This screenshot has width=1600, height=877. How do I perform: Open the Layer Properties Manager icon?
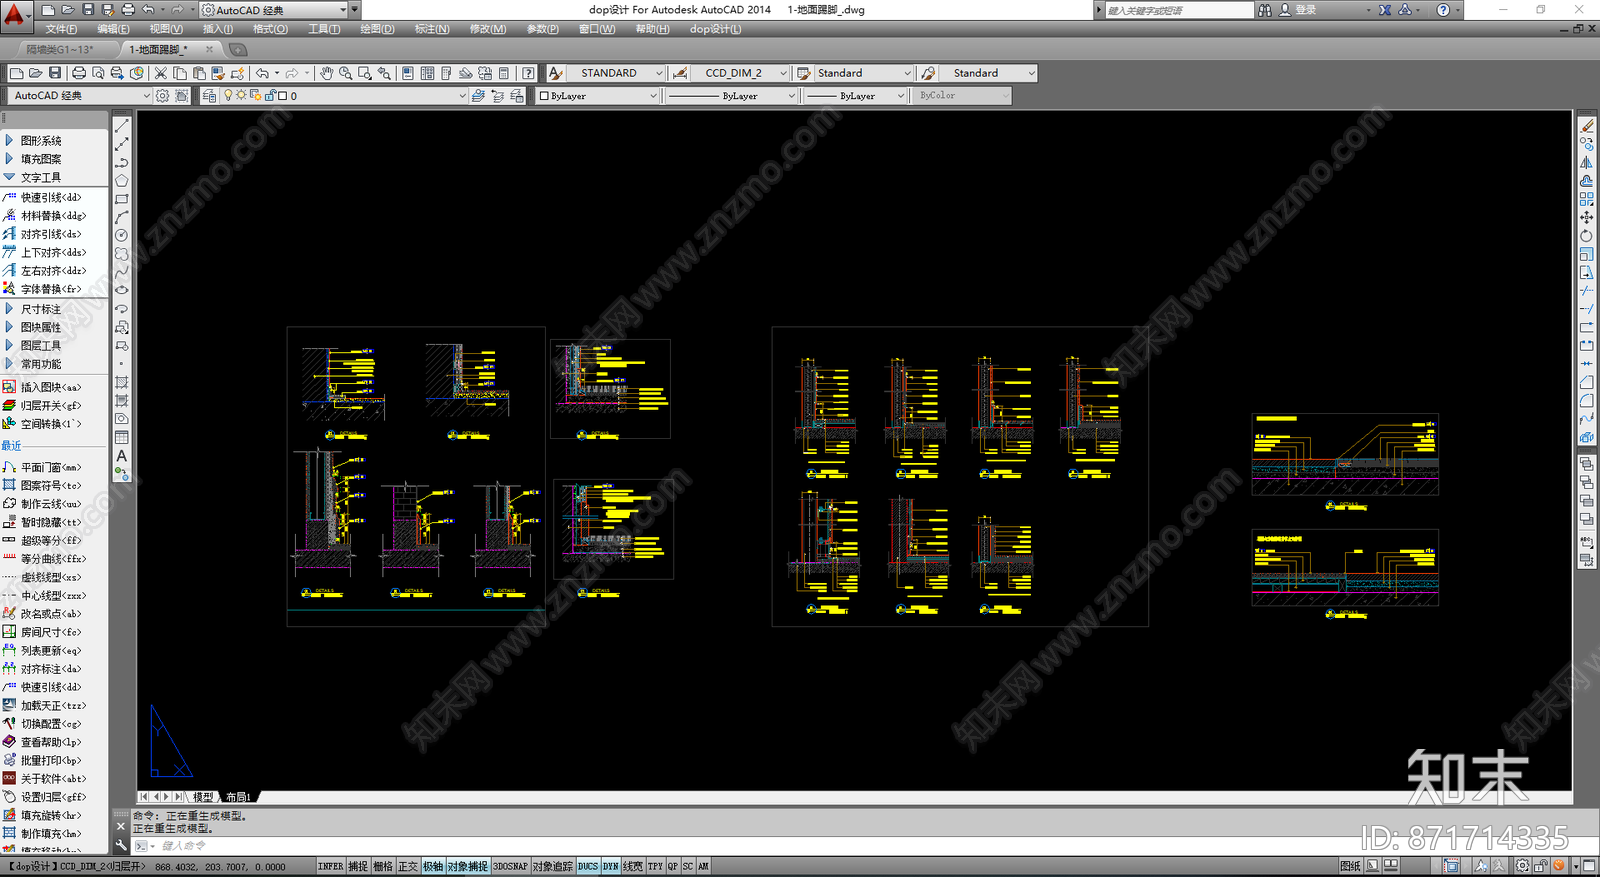tap(209, 96)
